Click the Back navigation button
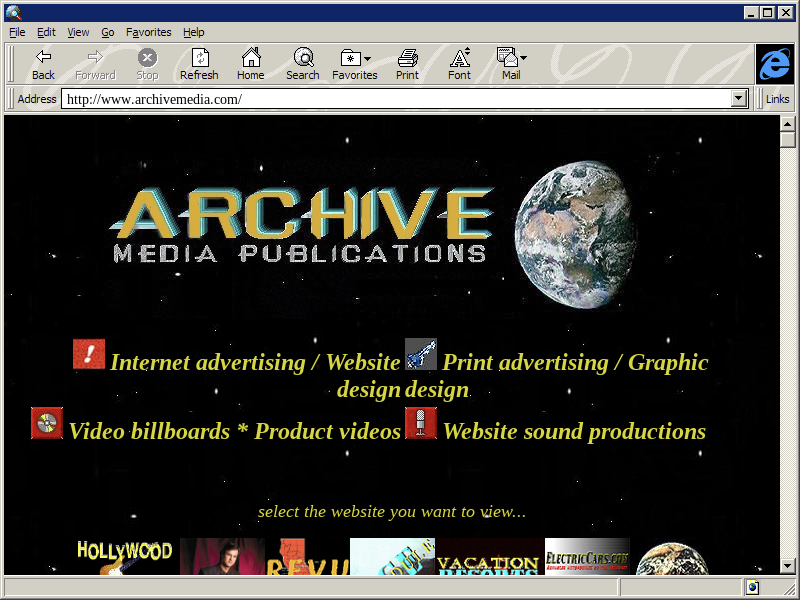800x600 pixels. [43, 64]
